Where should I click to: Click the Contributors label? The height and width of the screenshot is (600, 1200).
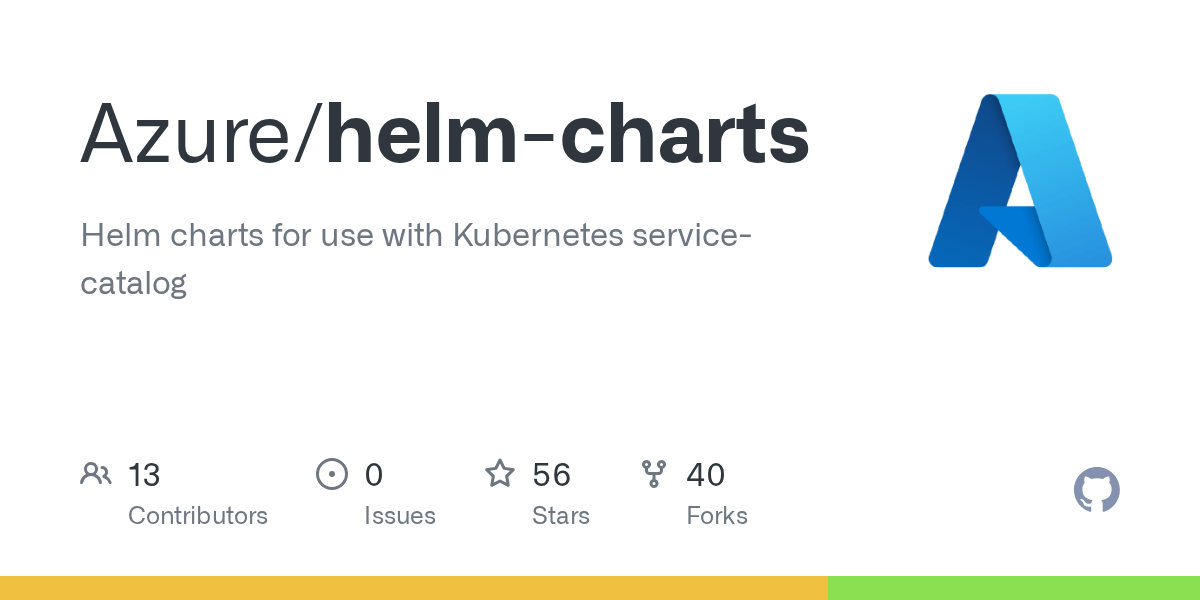198,516
